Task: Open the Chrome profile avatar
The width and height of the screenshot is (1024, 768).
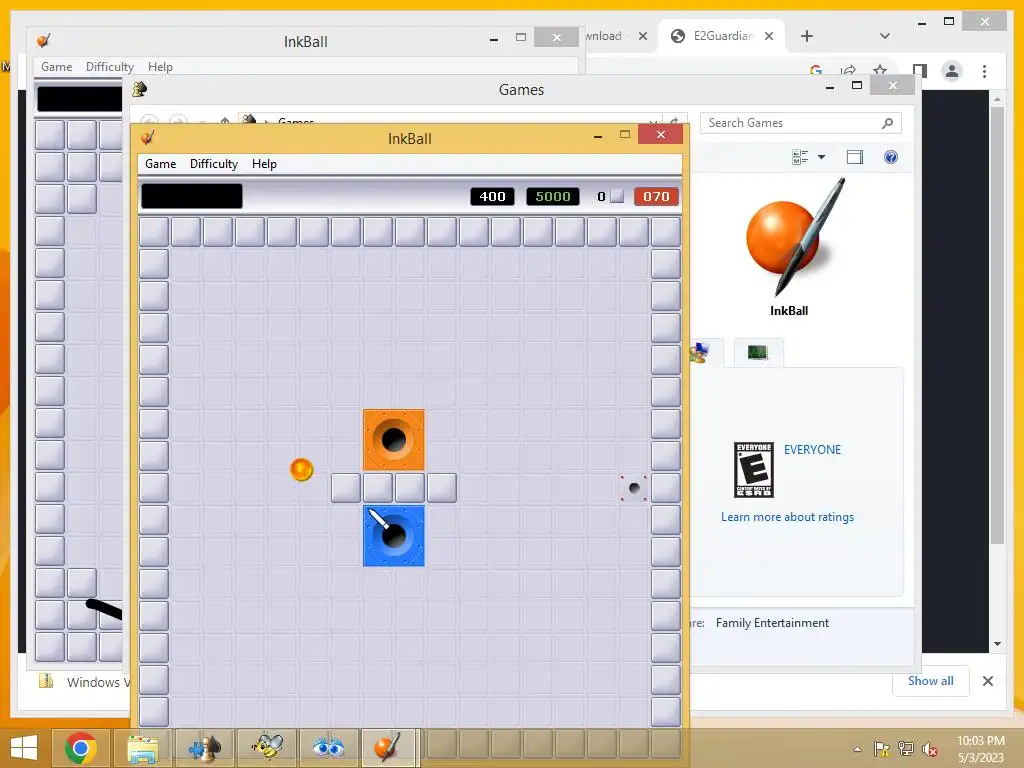Action: pos(952,71)
